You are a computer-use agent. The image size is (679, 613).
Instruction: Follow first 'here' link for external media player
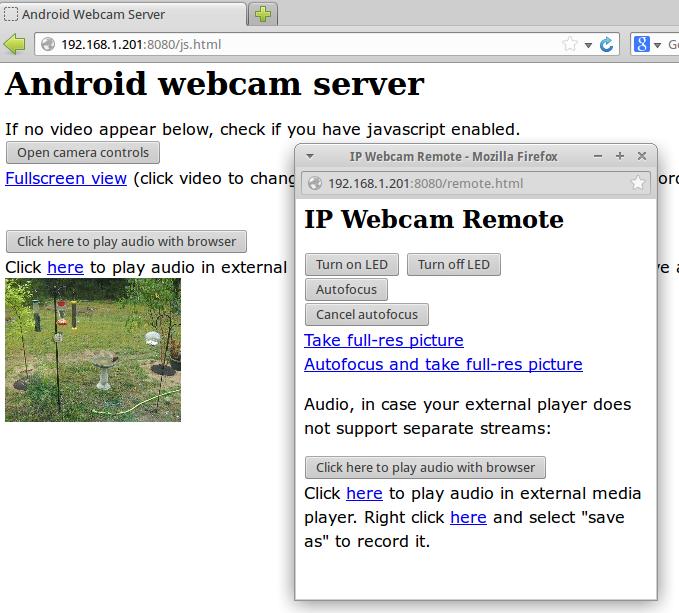click(364, 494)
